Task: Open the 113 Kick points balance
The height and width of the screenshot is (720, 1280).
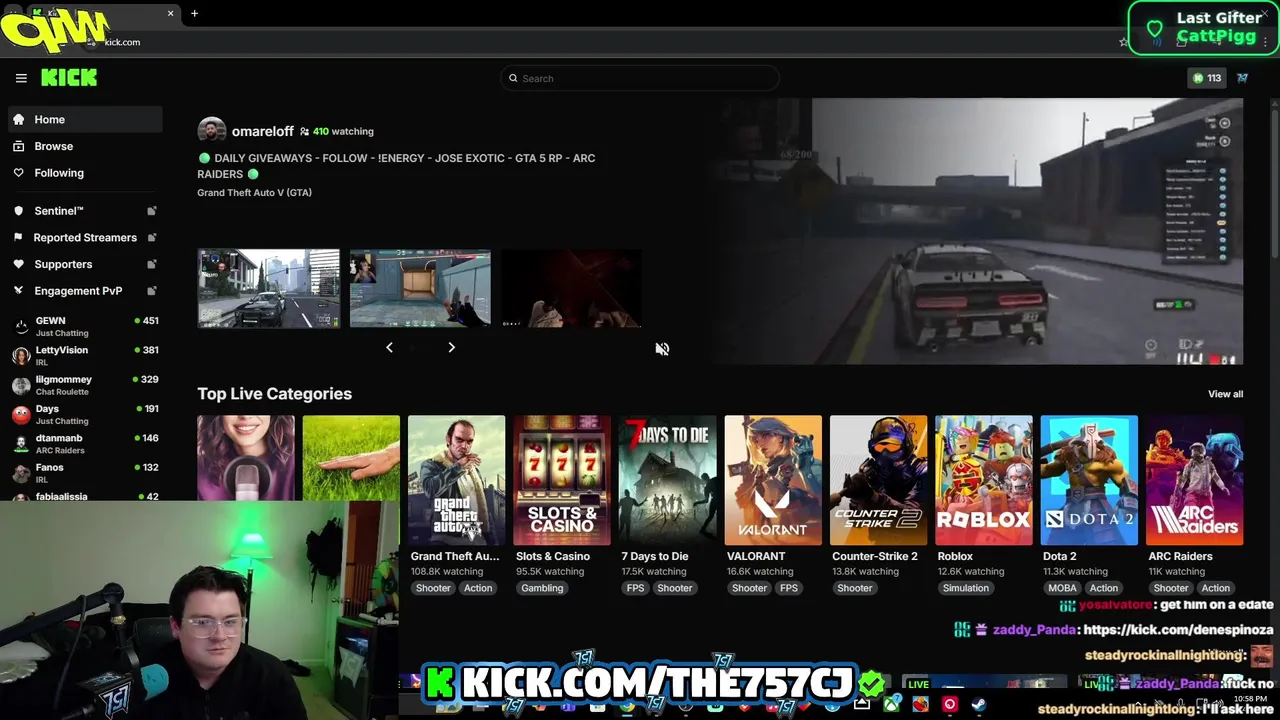Action: click(x=1207, y=78)
